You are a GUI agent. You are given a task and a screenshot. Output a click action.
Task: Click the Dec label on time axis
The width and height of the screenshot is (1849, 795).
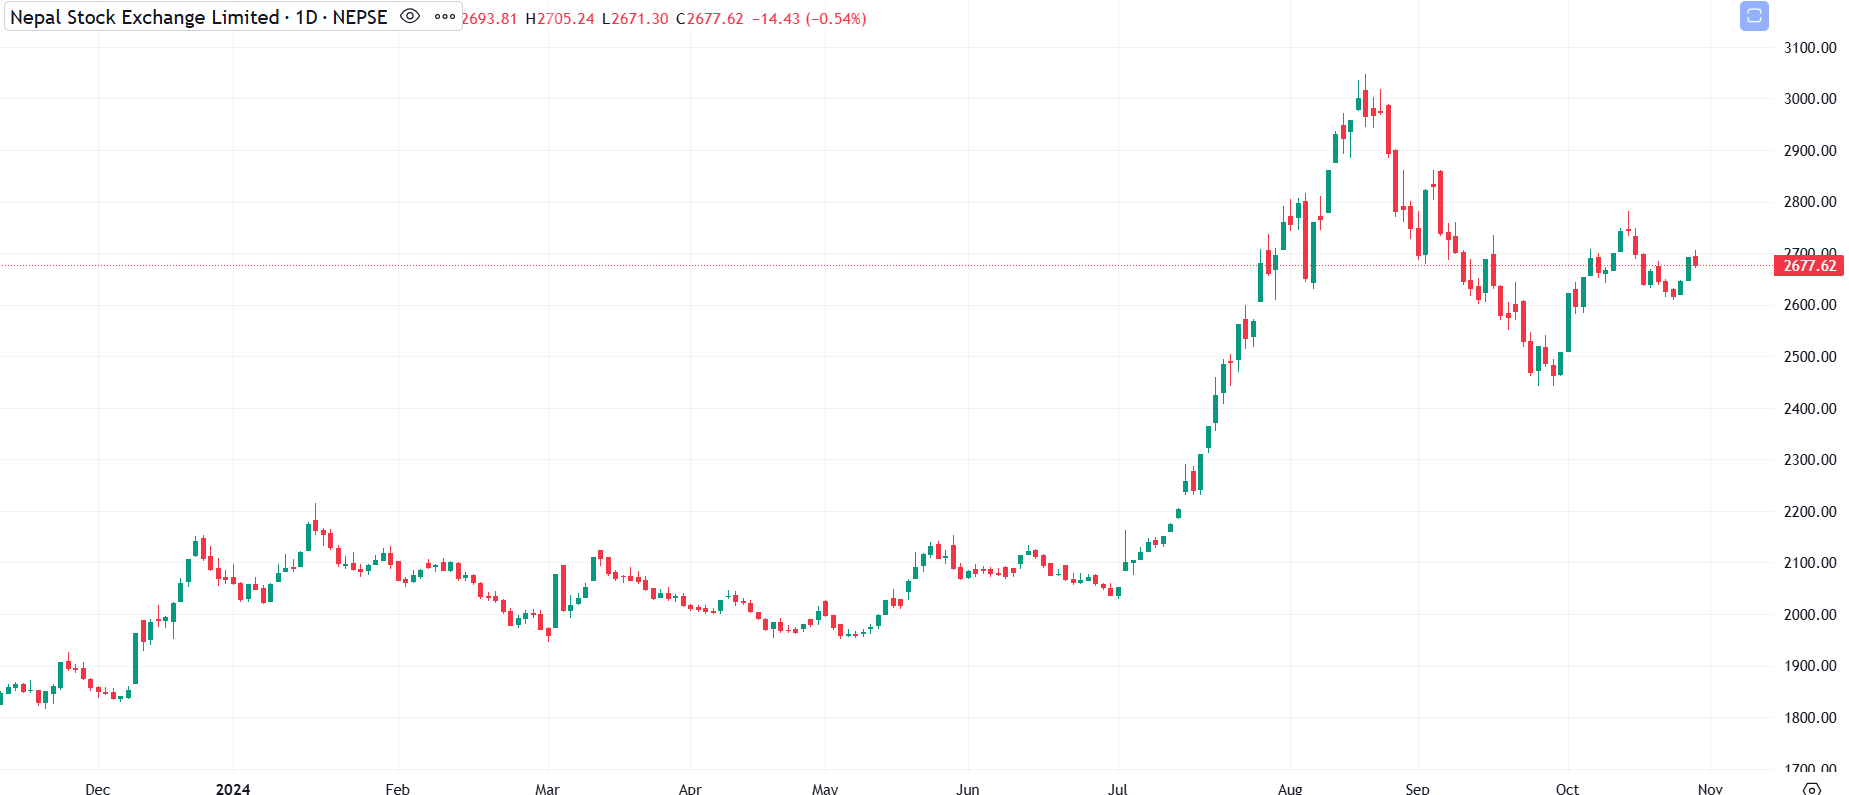[98, 789]
